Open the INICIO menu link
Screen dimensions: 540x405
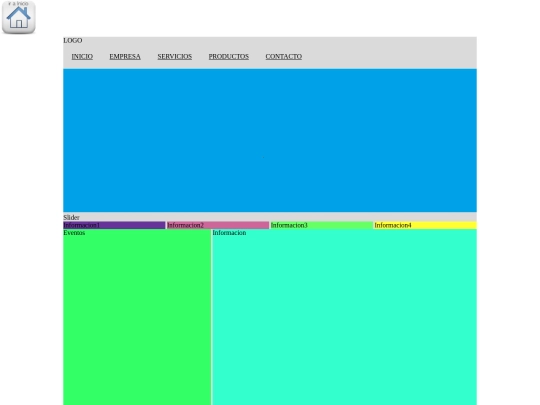tap(82, 56)
